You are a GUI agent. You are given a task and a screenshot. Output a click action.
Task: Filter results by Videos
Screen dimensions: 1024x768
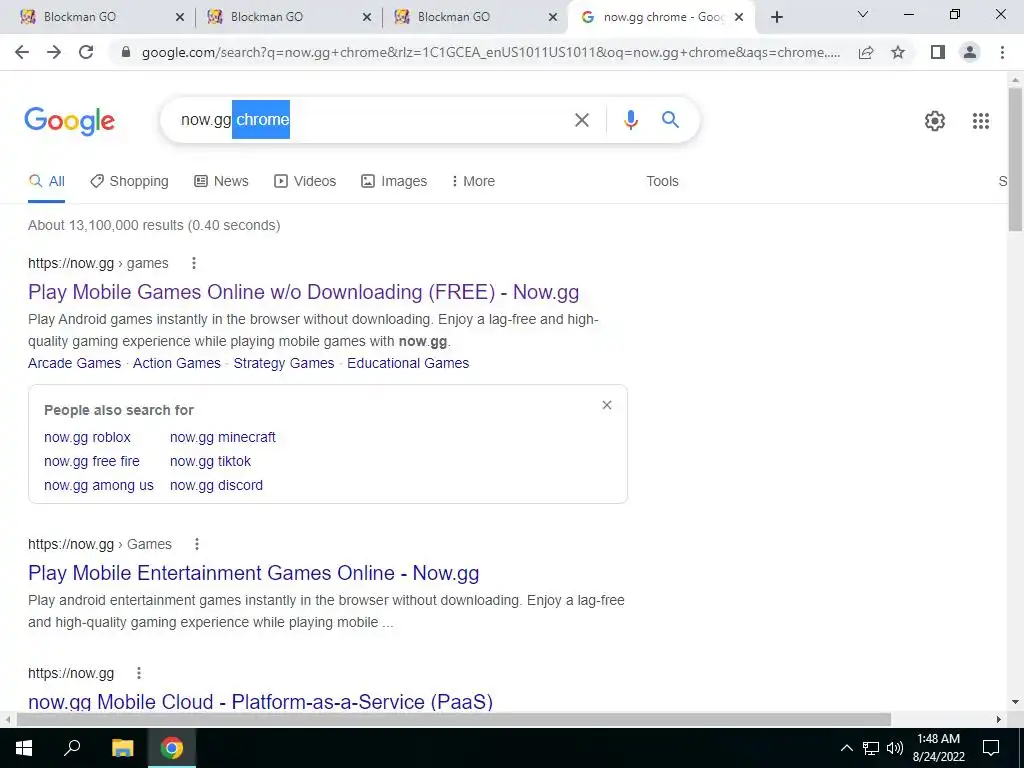(305, 181)
